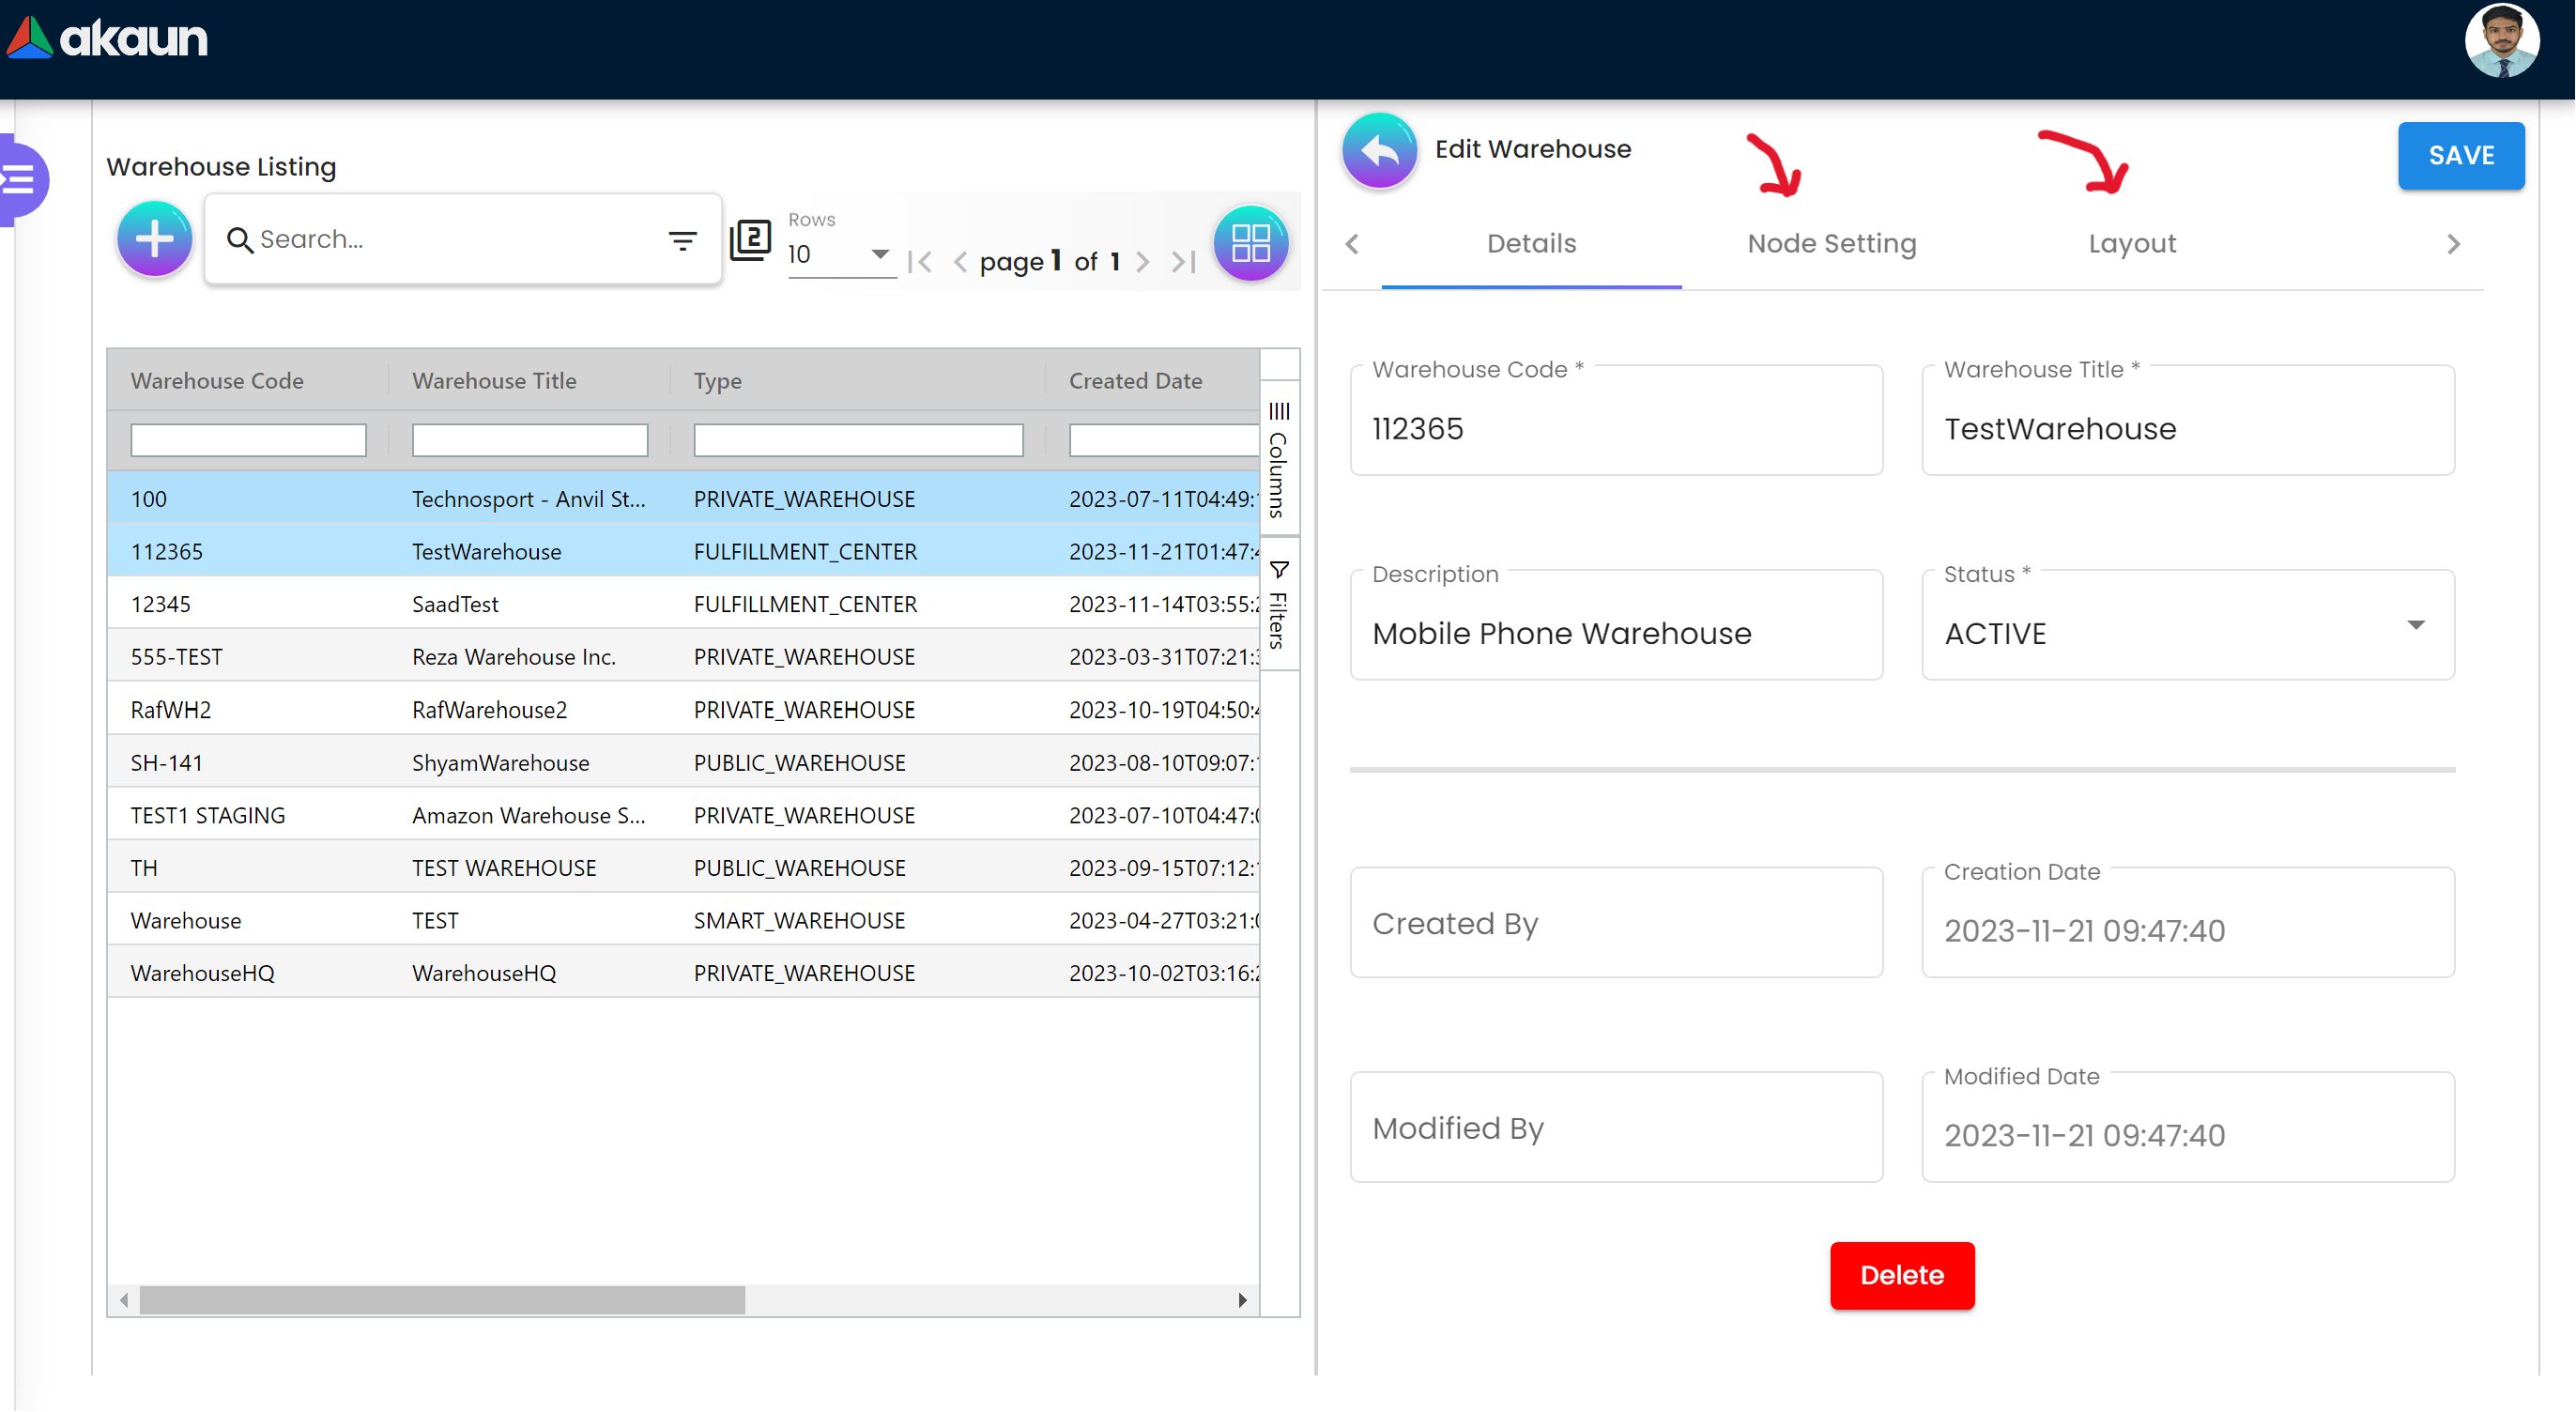Go to the last page arrow
Image resolution: width=2576 pixels, height=1412 pixels.
(1184, 262)
